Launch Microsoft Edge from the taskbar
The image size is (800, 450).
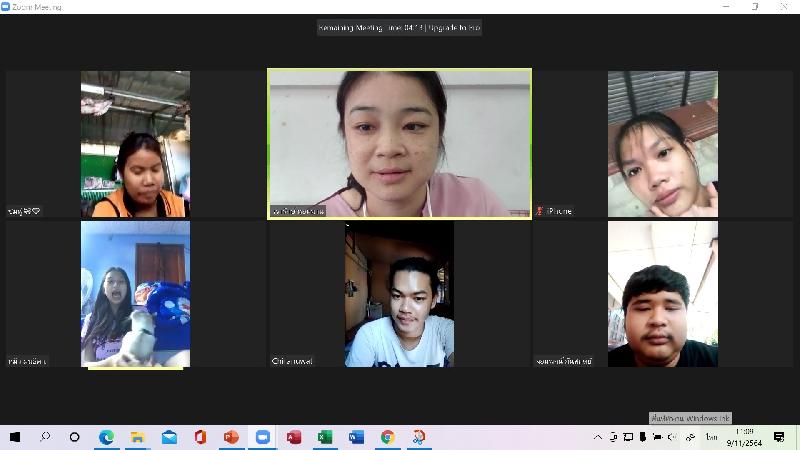(106, 437)
